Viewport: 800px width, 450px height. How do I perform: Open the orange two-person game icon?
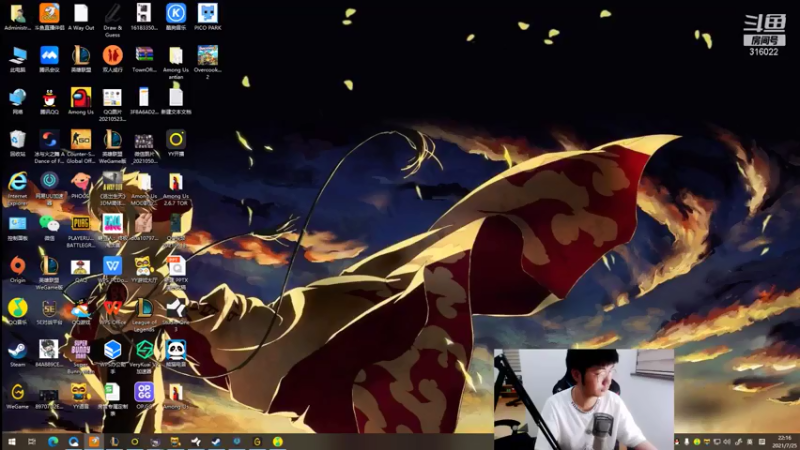pos(112,56)
